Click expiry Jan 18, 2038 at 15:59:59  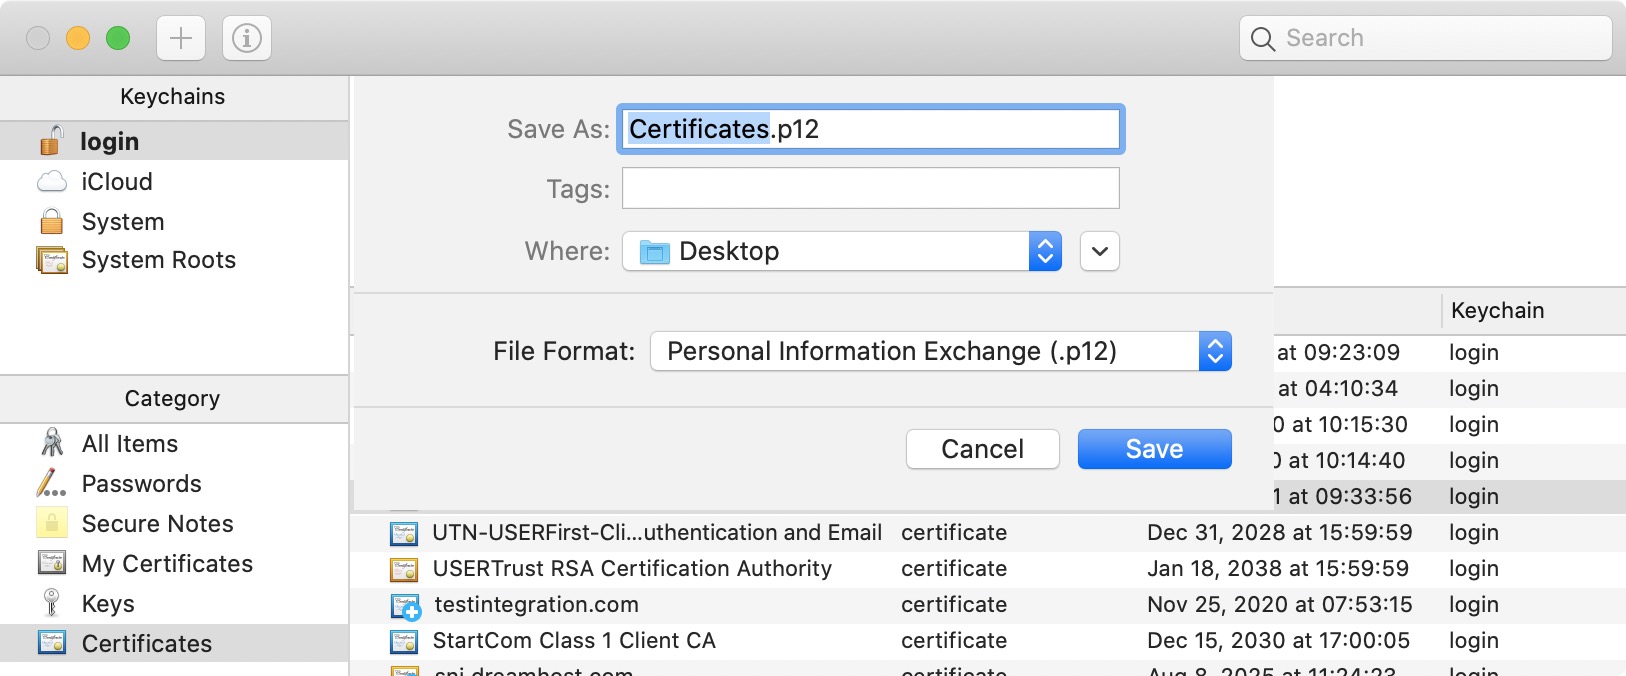point(1278,569)
